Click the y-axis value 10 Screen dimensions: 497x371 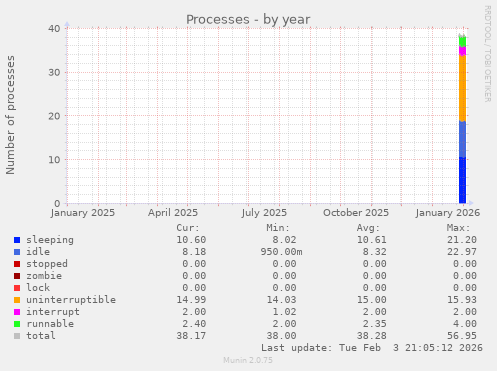click(x=54, y=160)
